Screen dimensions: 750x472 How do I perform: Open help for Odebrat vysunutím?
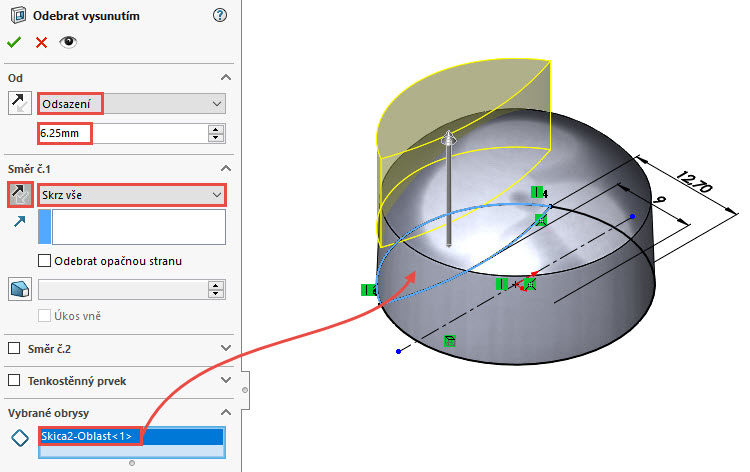[220, 15]
